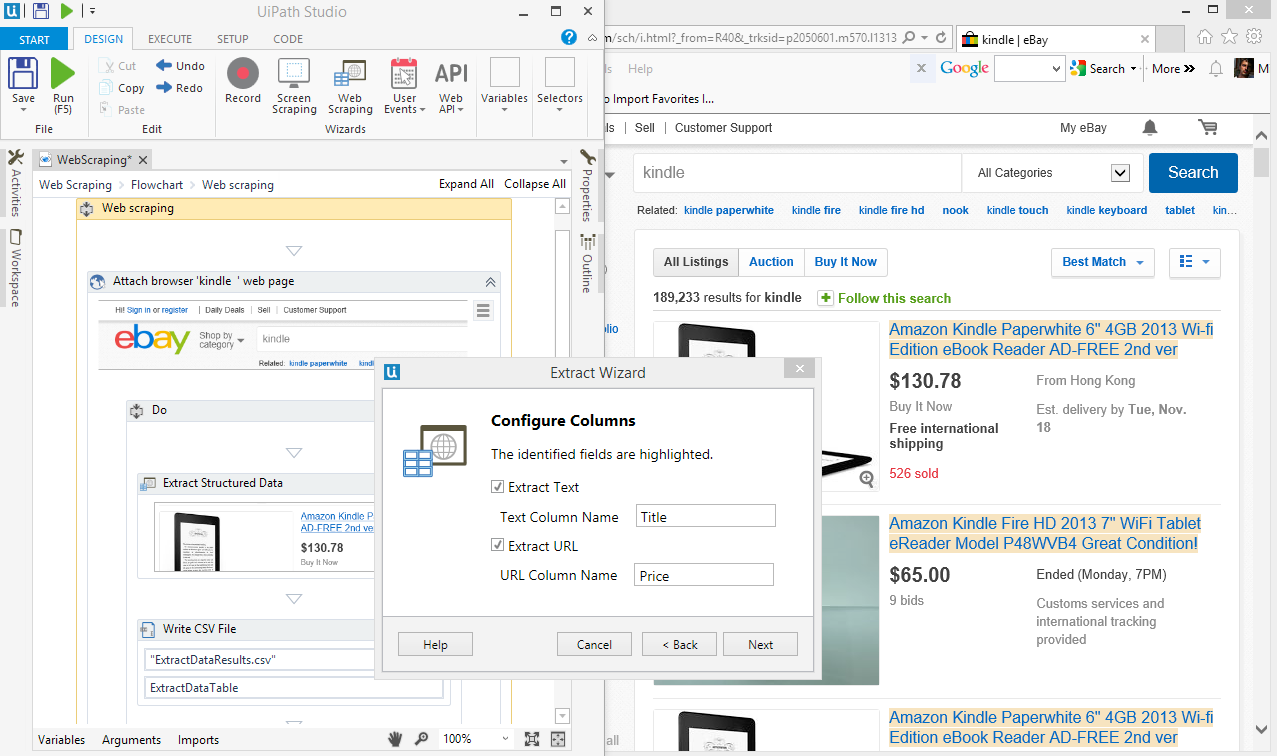Click URL Column Name field
The height and width of the screenshot is (756, 1277).
[x=705, y=575]
